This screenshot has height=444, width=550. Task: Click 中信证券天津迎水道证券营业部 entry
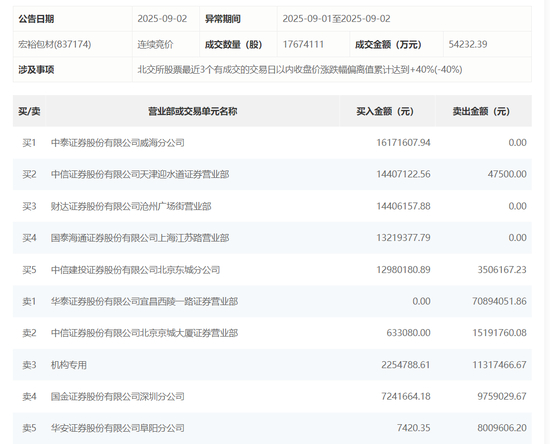[x=140, y=174]
